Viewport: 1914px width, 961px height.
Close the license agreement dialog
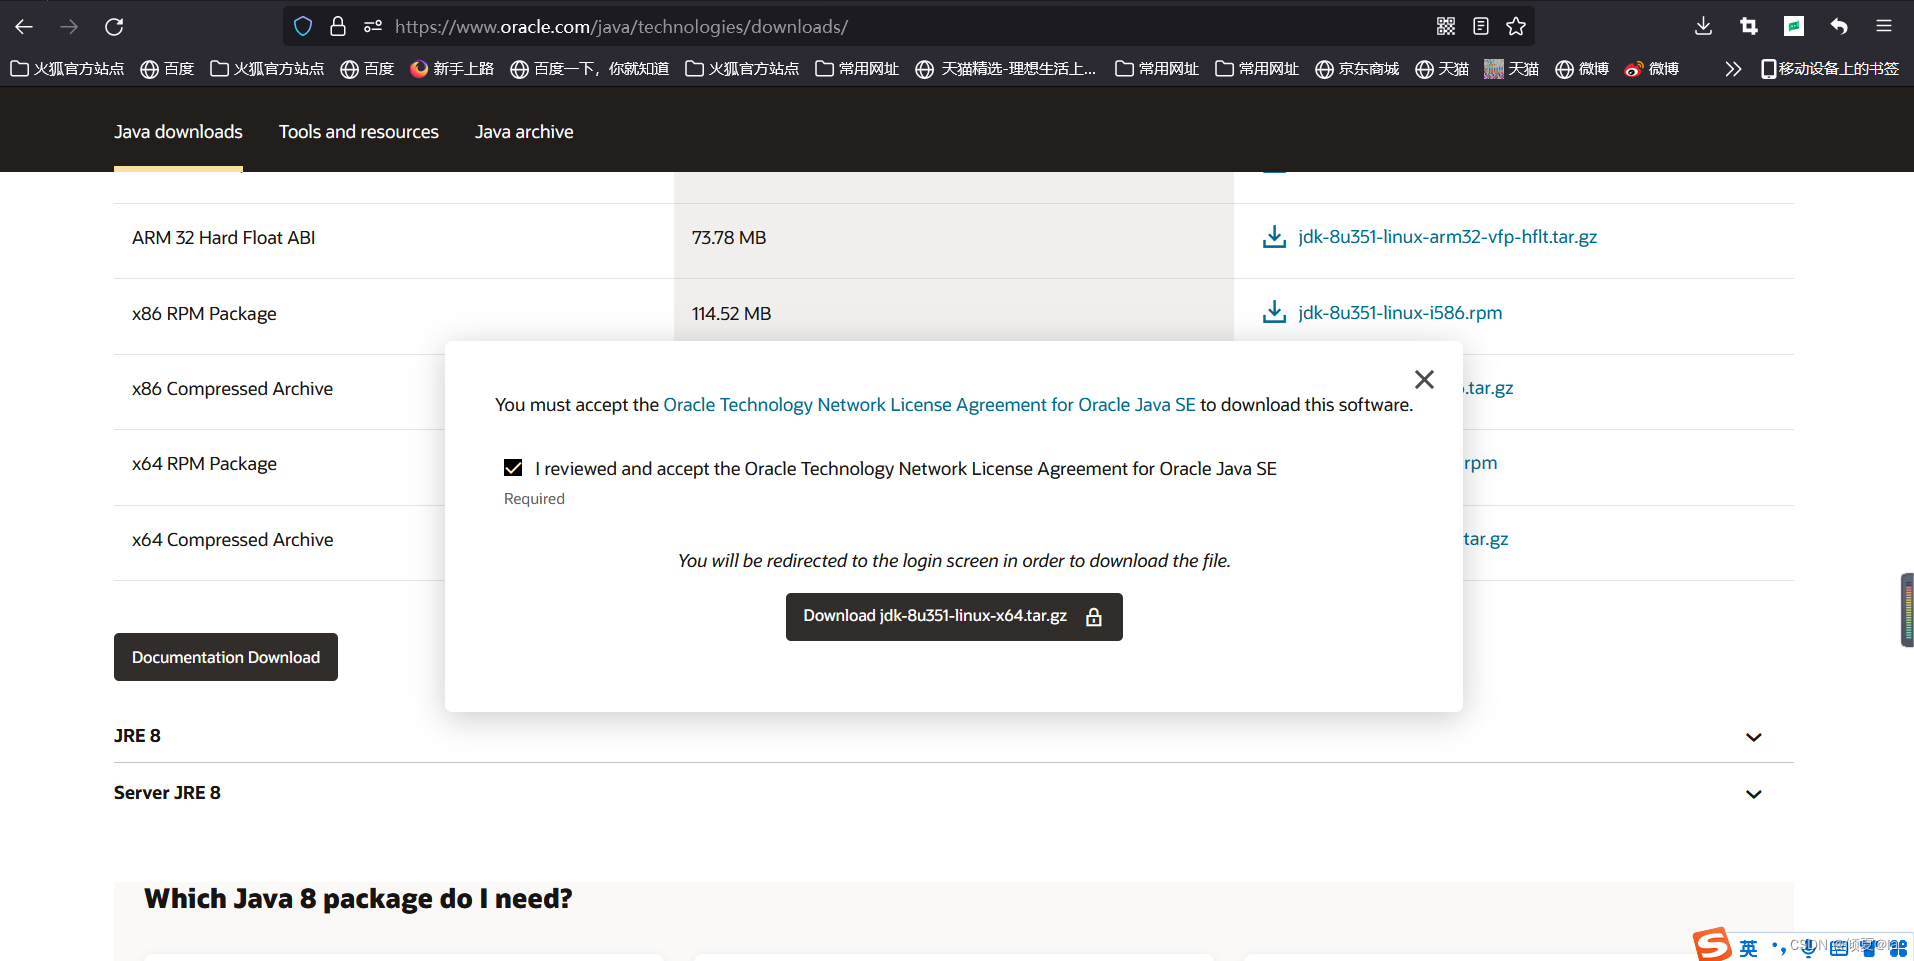(x=1425, y=380)
